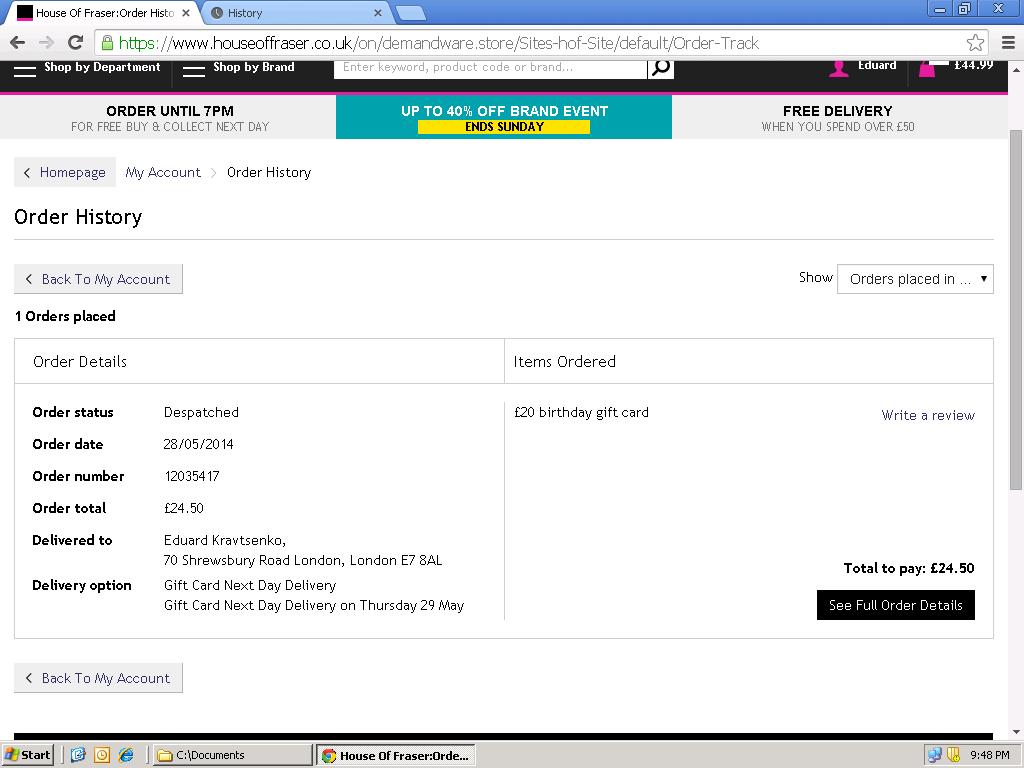Screen dimensions: 1024x768
Task: Reload the page with the refresh icon
Action: coord(76,42)
